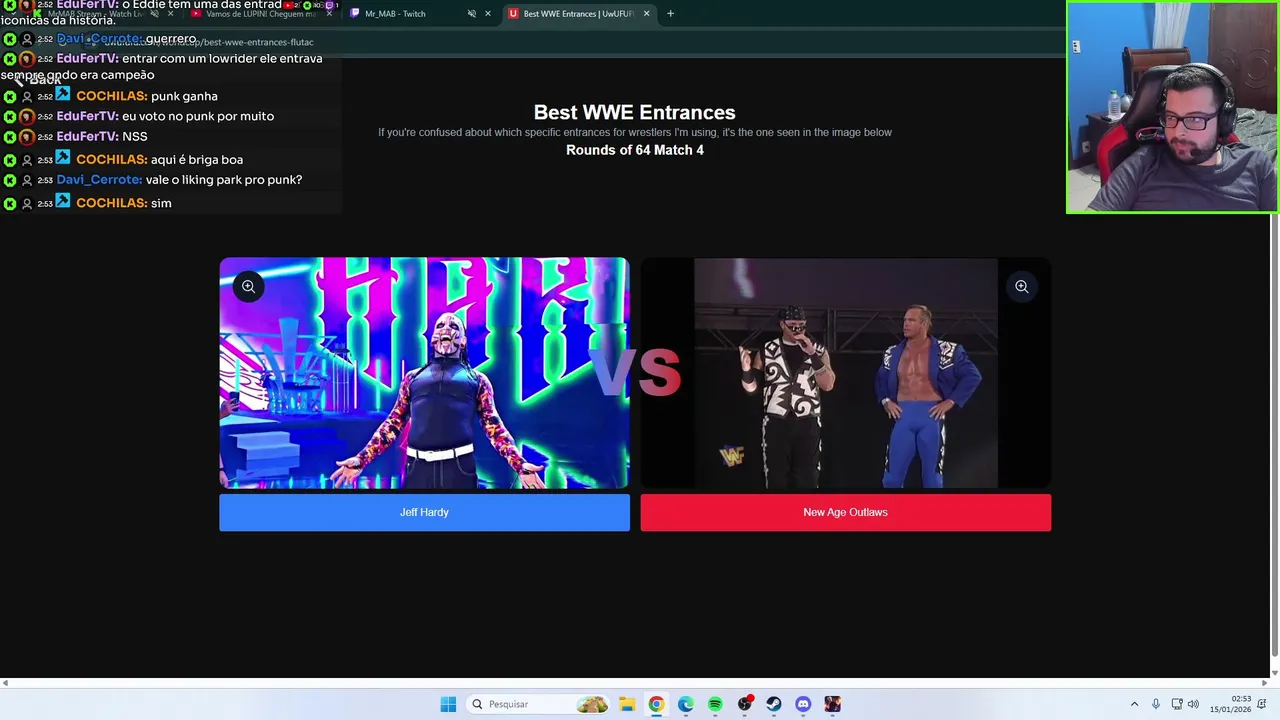Zoom into the New Age Outlaws image with the magnifier
The width and height of the screenshot is (1280, 720).
[1021, 287]
